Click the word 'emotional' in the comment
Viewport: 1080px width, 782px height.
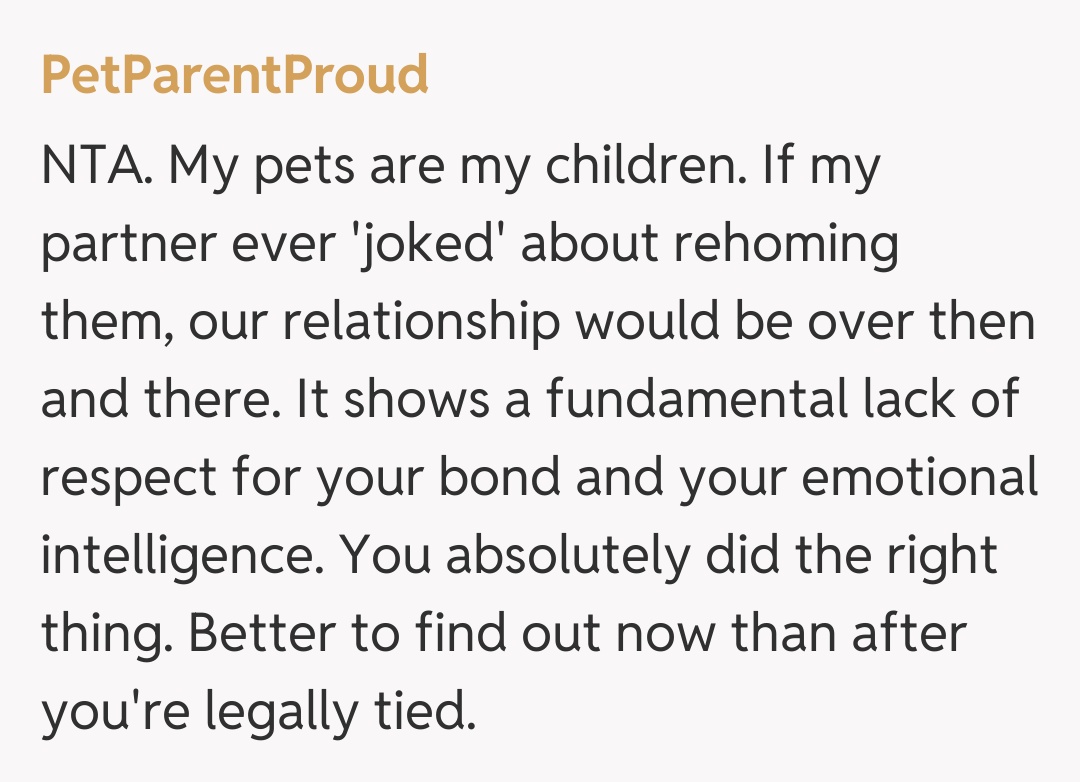coord(921,478)
